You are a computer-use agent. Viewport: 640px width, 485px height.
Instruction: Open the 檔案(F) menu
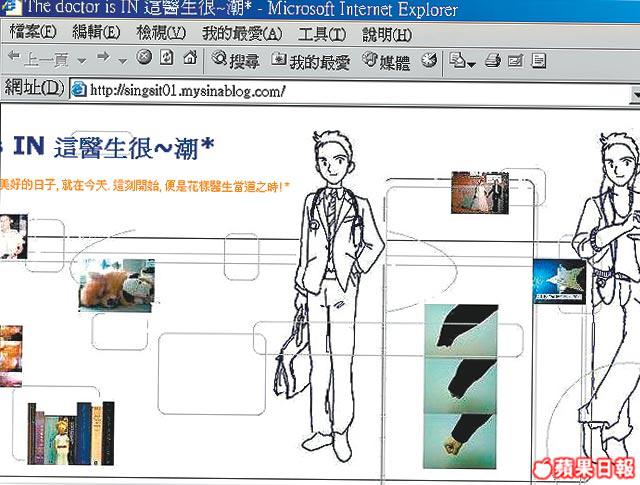(34, 34)
